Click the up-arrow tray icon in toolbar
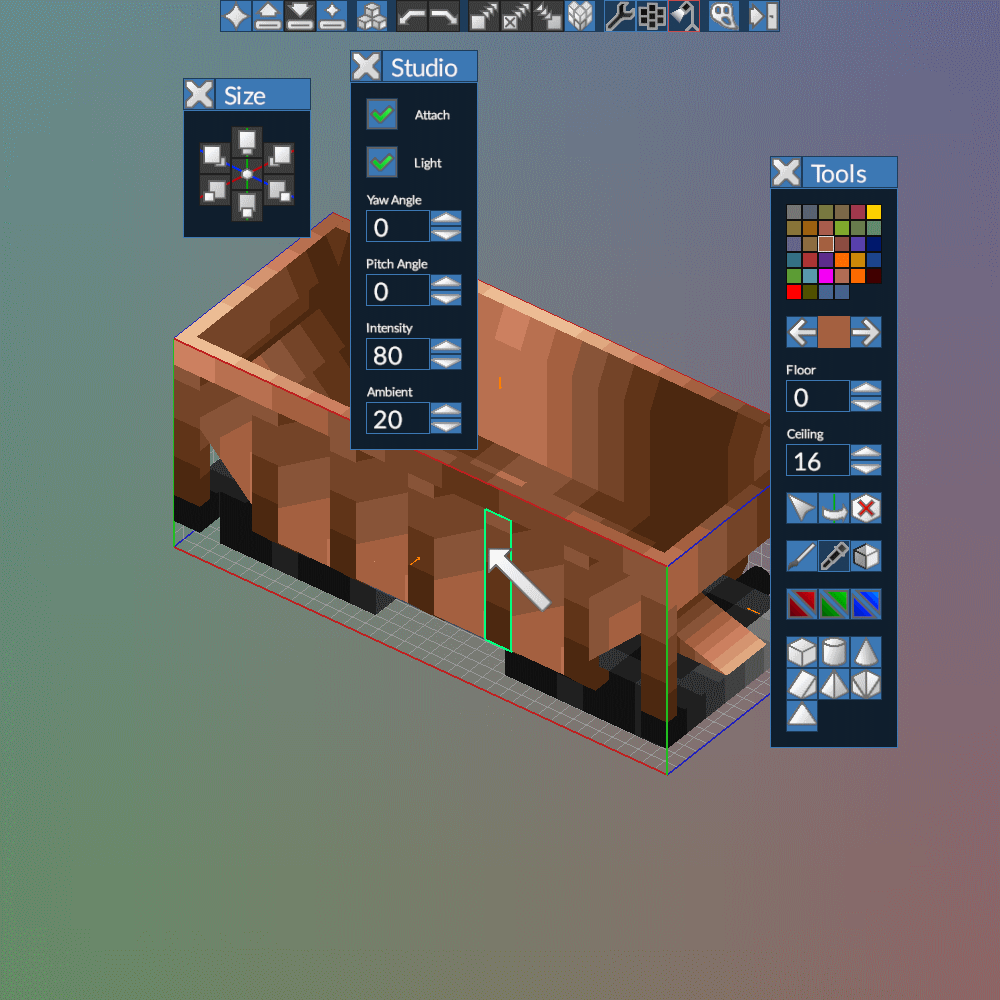The image size is (1000, 1000). [x=268, y=16]
